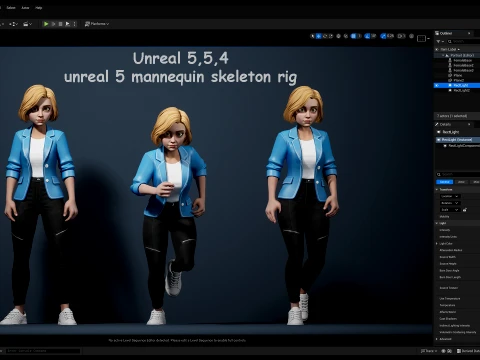Select Plane actor in Outliner
The height and width of the screenshot is (360, 480).
click(x=458, y=75)
